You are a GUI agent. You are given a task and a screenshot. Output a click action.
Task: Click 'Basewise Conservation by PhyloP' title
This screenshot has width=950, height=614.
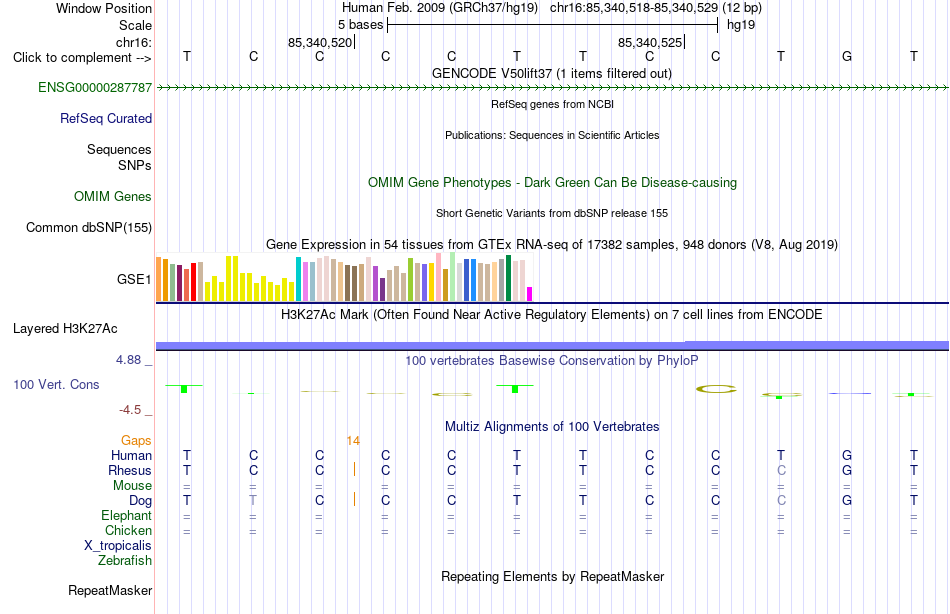[552, 361]
